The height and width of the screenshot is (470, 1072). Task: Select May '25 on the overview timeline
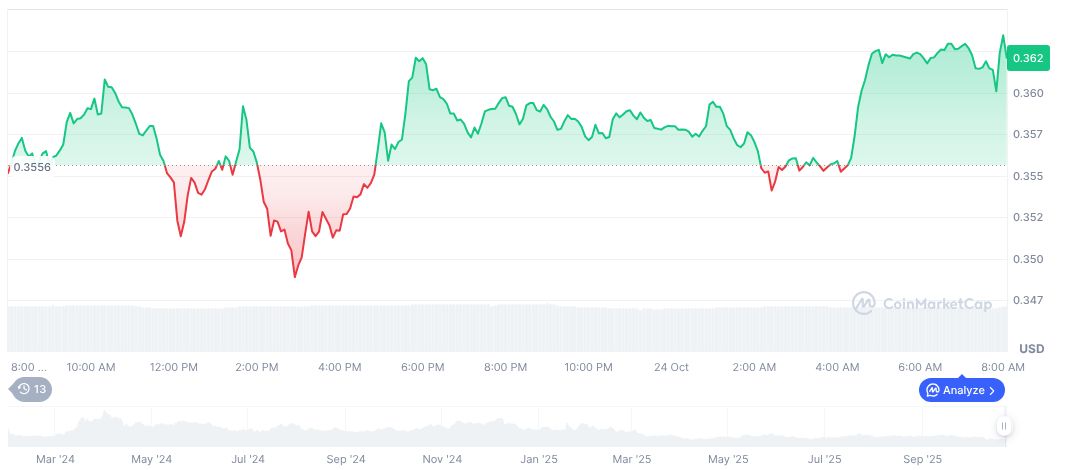tap(728, 459)
